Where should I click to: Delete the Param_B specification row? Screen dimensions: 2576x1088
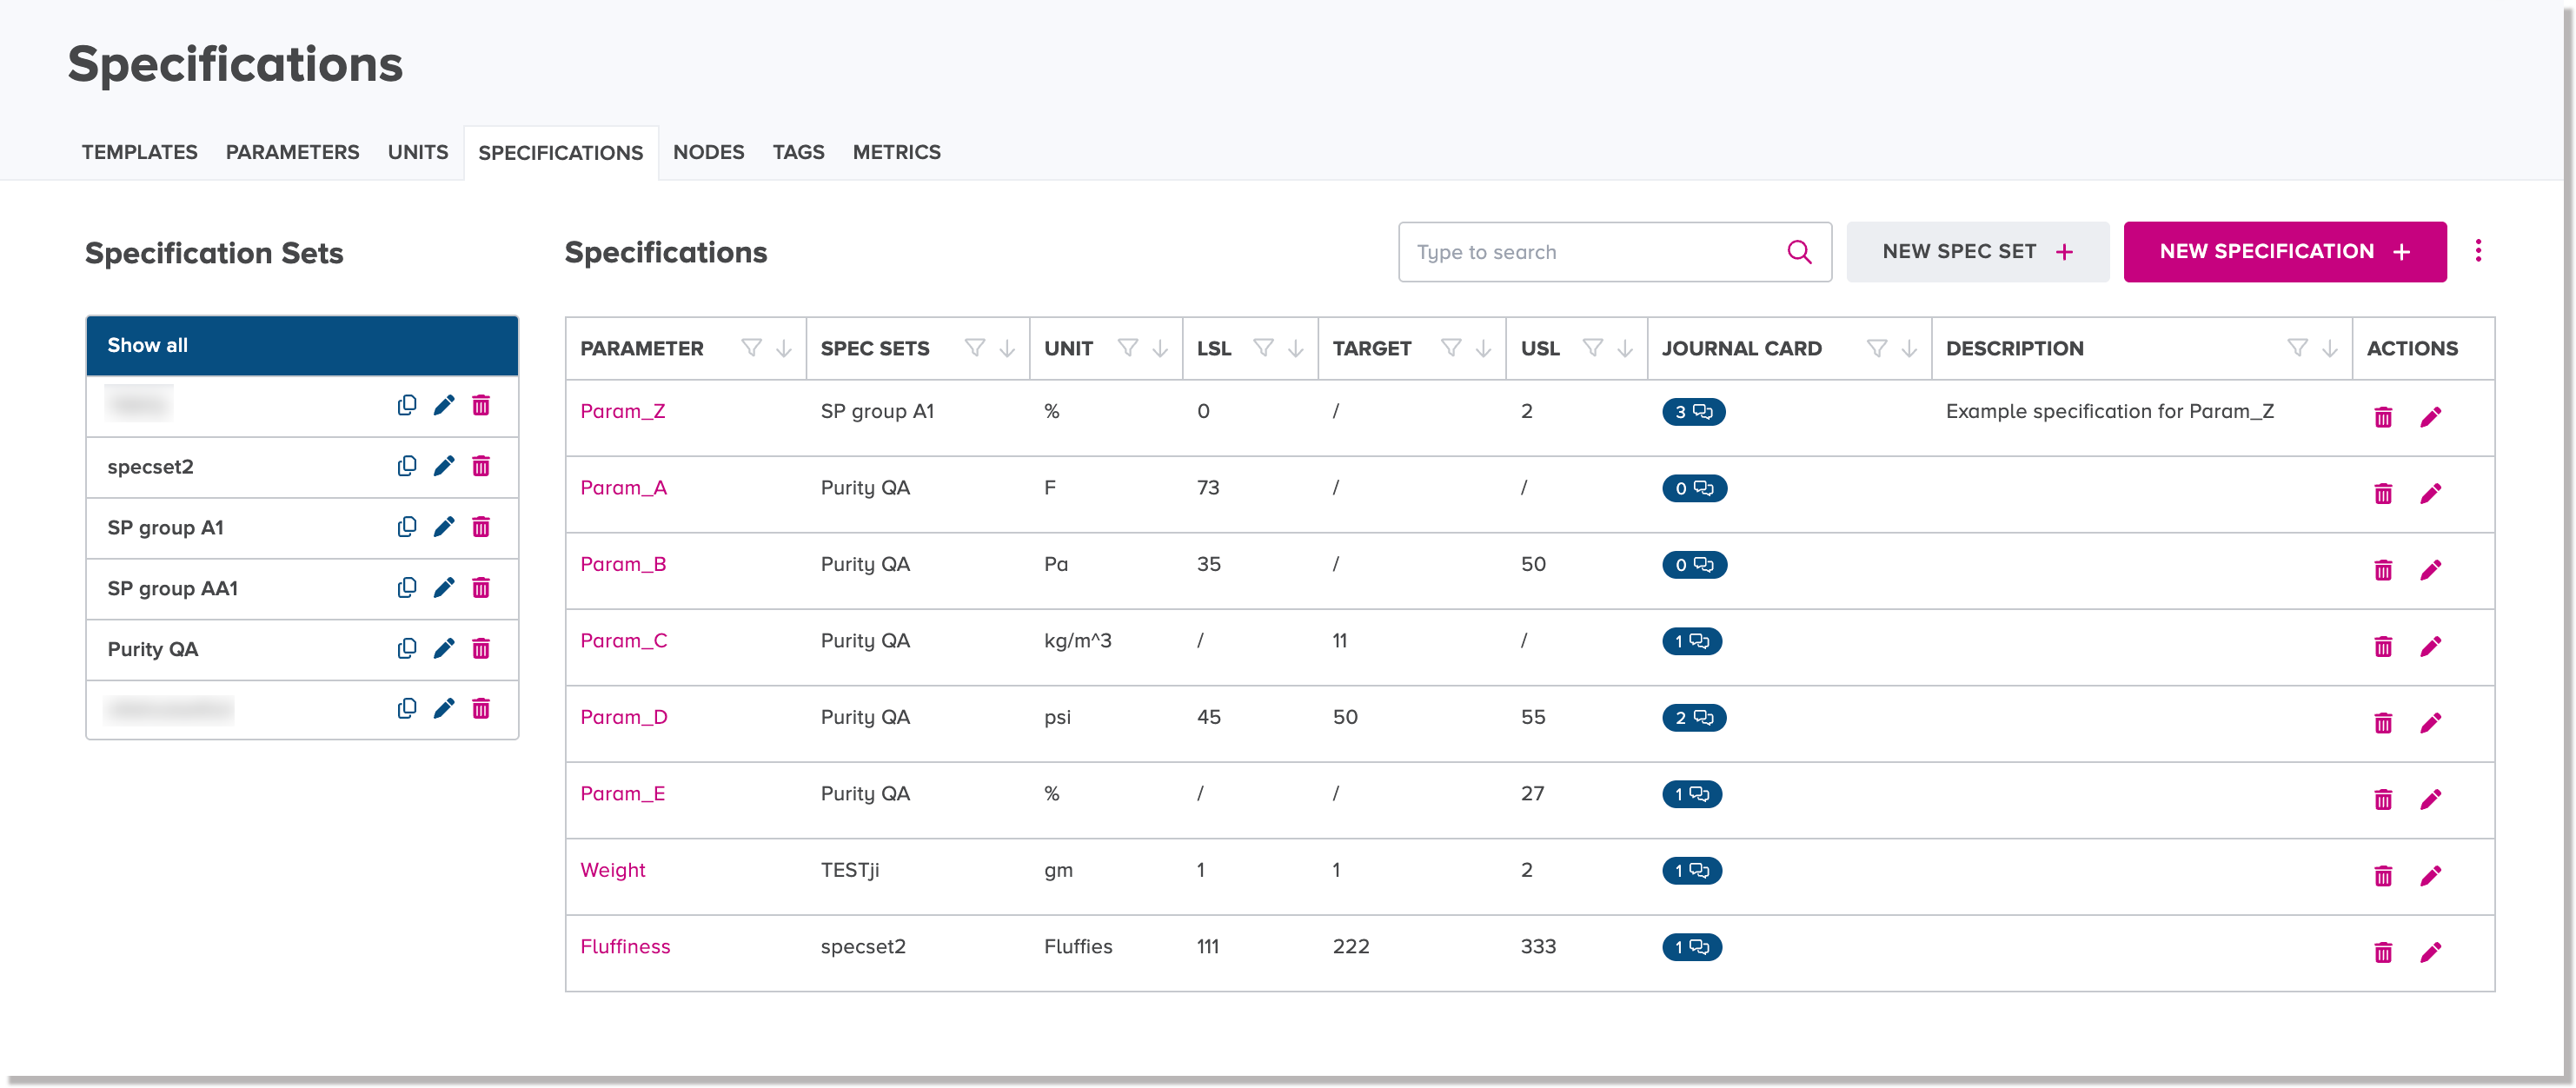2383,570
